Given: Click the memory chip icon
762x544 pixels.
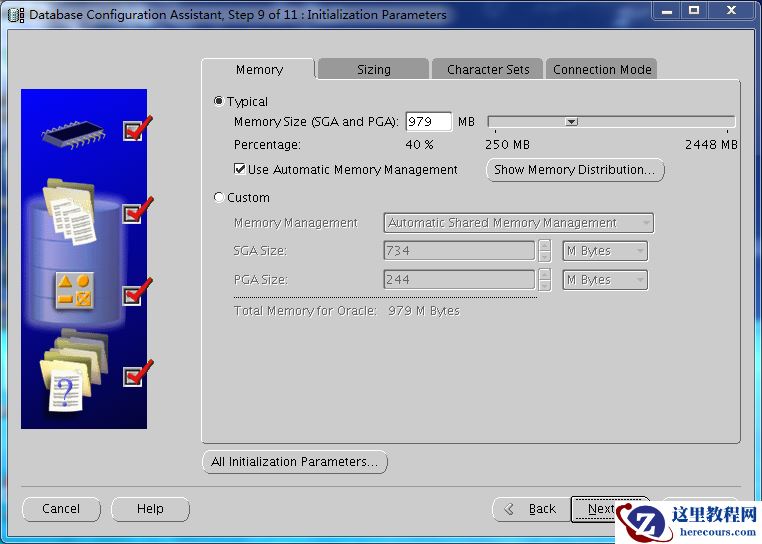Looking at the screenshot, I should [73, 134].
